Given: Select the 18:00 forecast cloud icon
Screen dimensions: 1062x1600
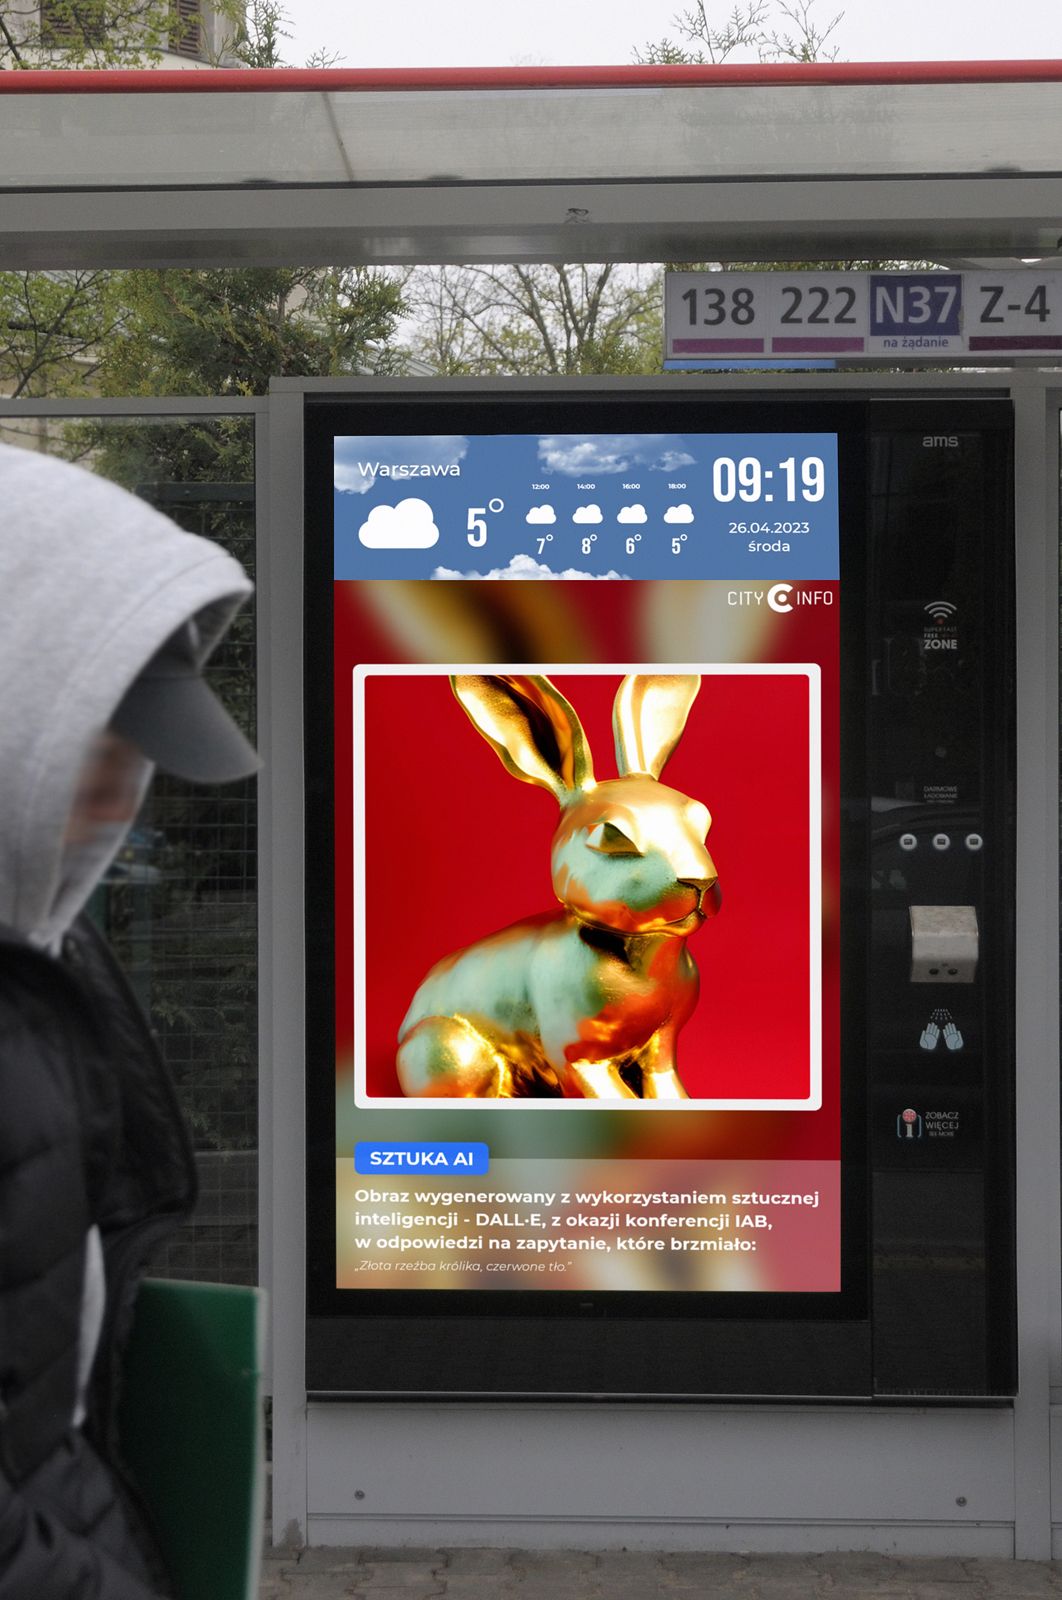Looking at the screenshot, I should pos(678,514).
